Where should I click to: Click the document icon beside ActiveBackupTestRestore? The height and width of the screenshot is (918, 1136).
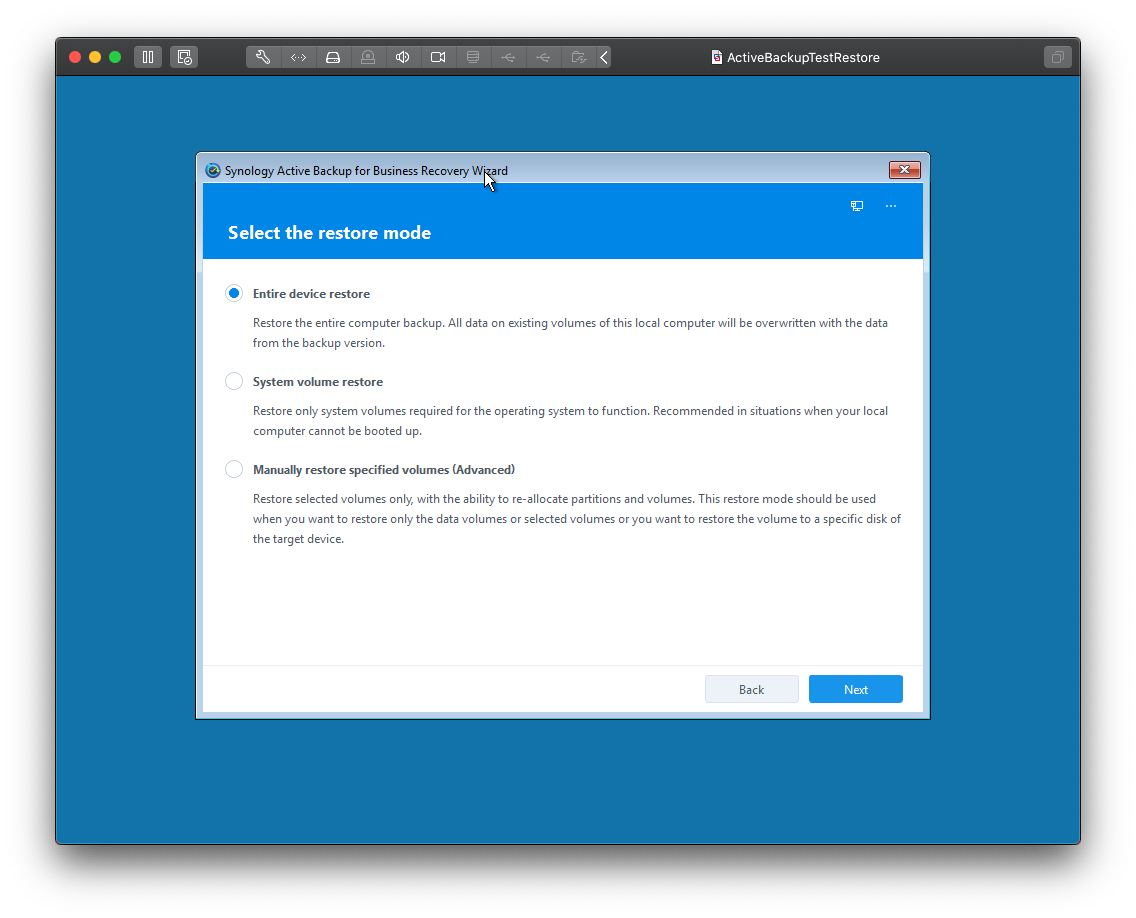pyautogui.click(x=717, y=57)
